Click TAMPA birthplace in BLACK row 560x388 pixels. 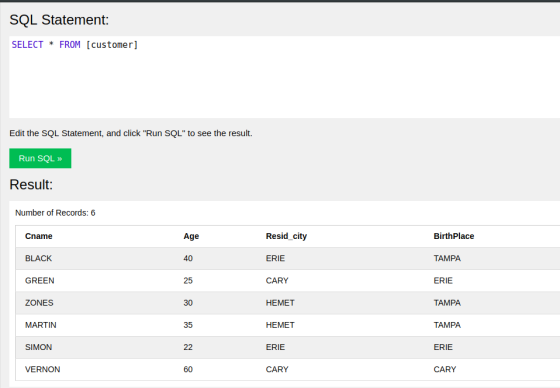[447, 258]
